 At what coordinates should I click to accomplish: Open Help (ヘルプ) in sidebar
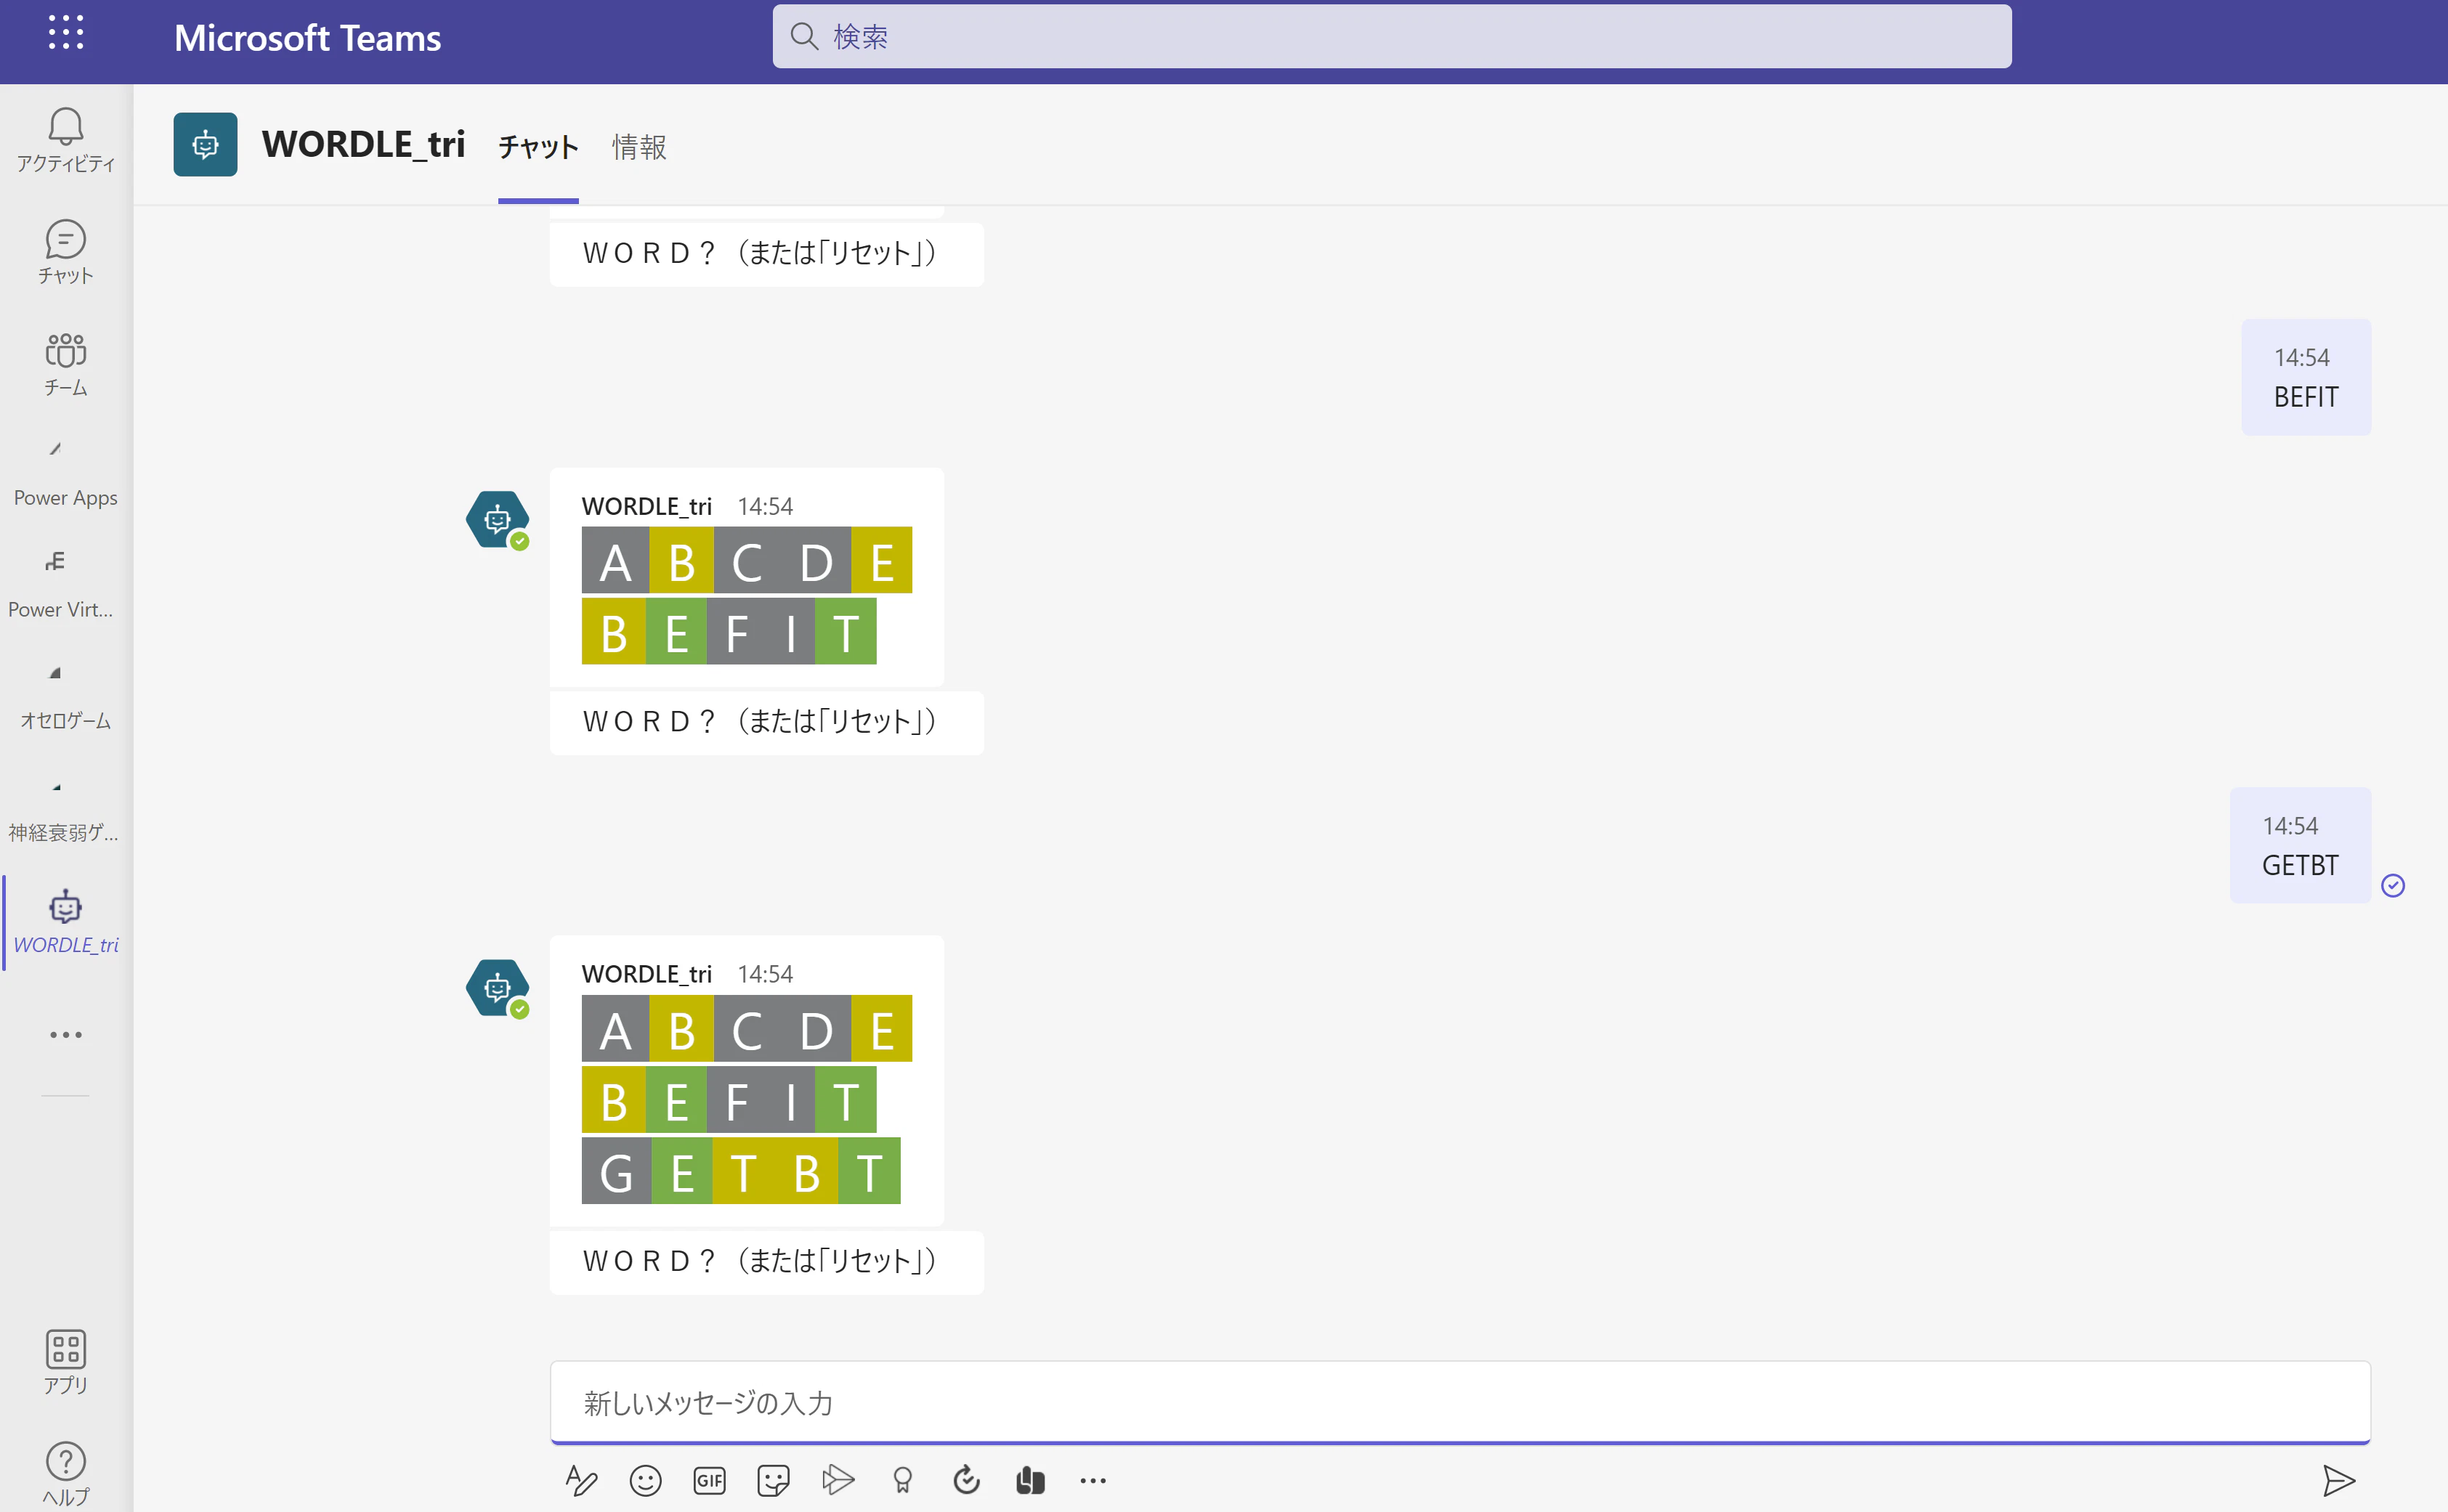66,1474
